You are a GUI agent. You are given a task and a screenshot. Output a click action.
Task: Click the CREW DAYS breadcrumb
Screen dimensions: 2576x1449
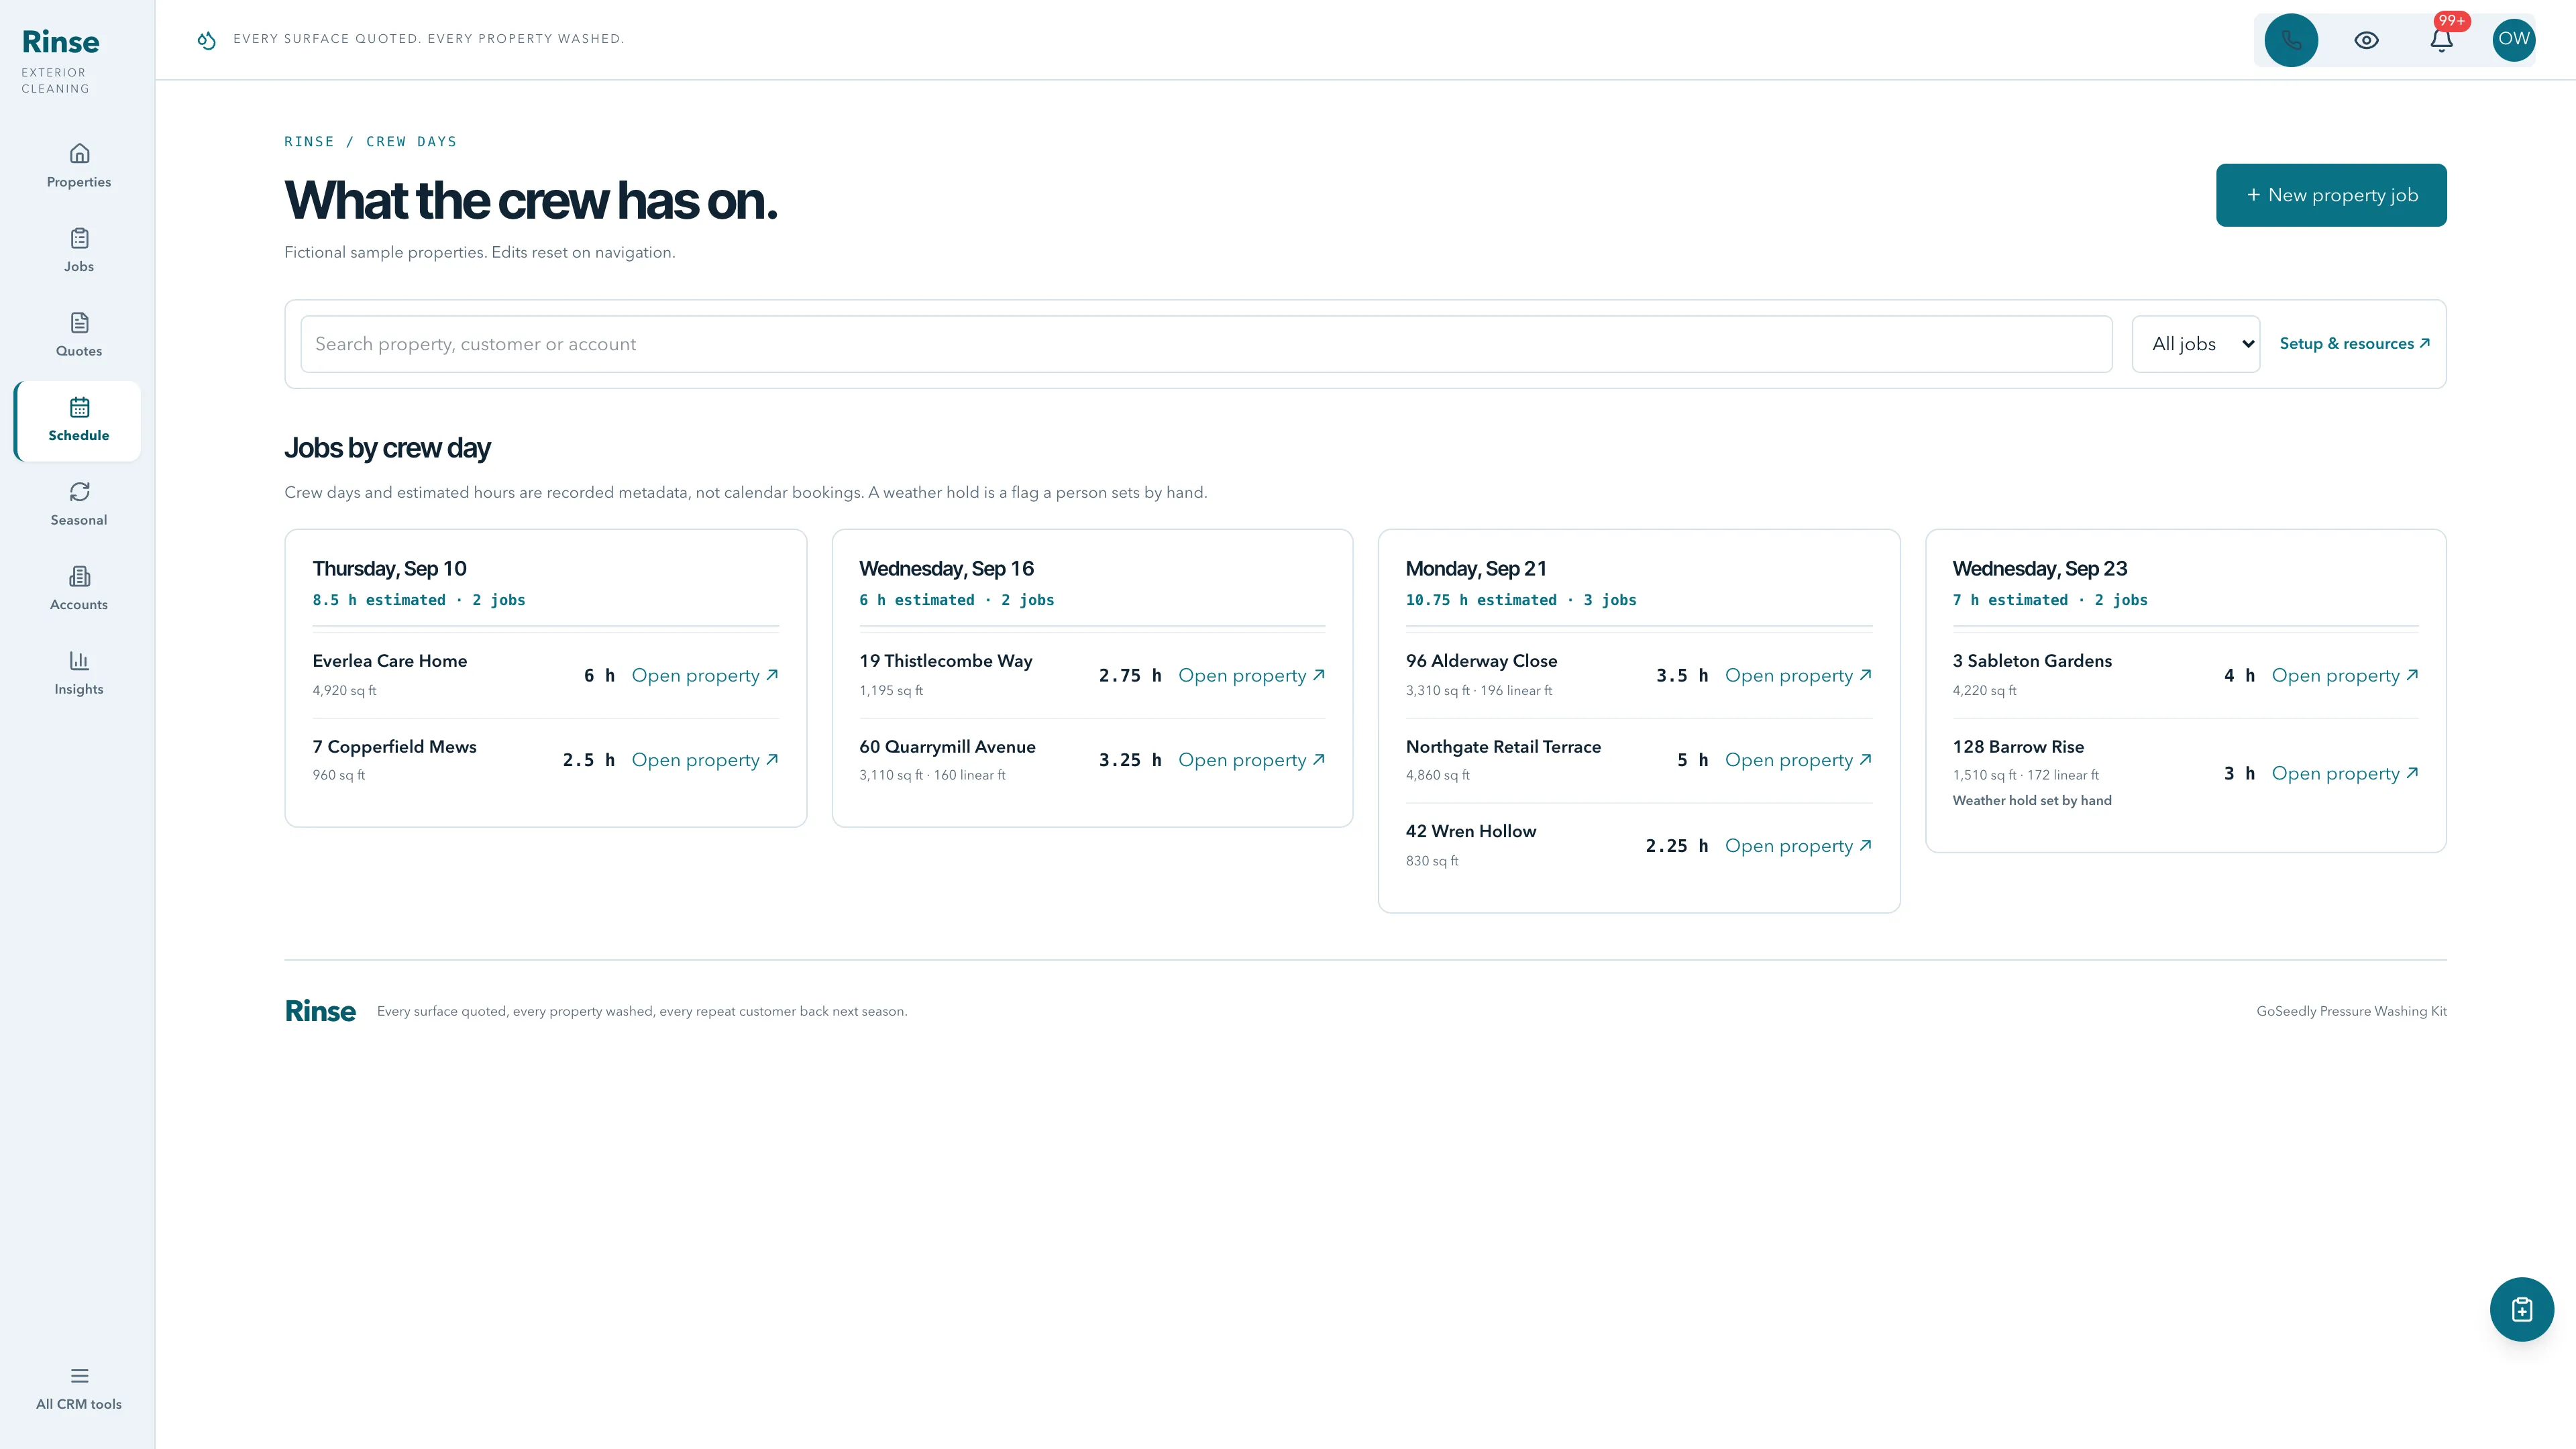[x=411, y=141]
